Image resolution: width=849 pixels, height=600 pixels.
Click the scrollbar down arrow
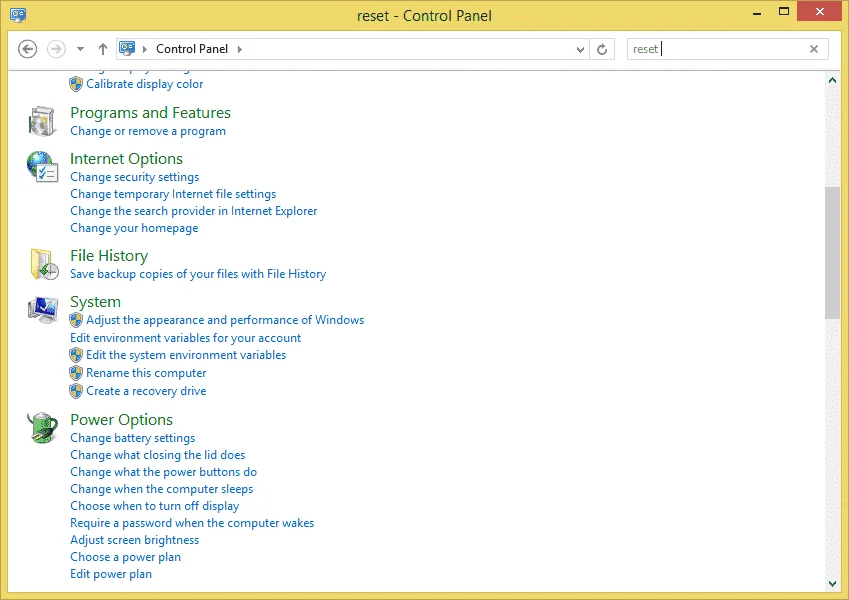pos(832,583)
